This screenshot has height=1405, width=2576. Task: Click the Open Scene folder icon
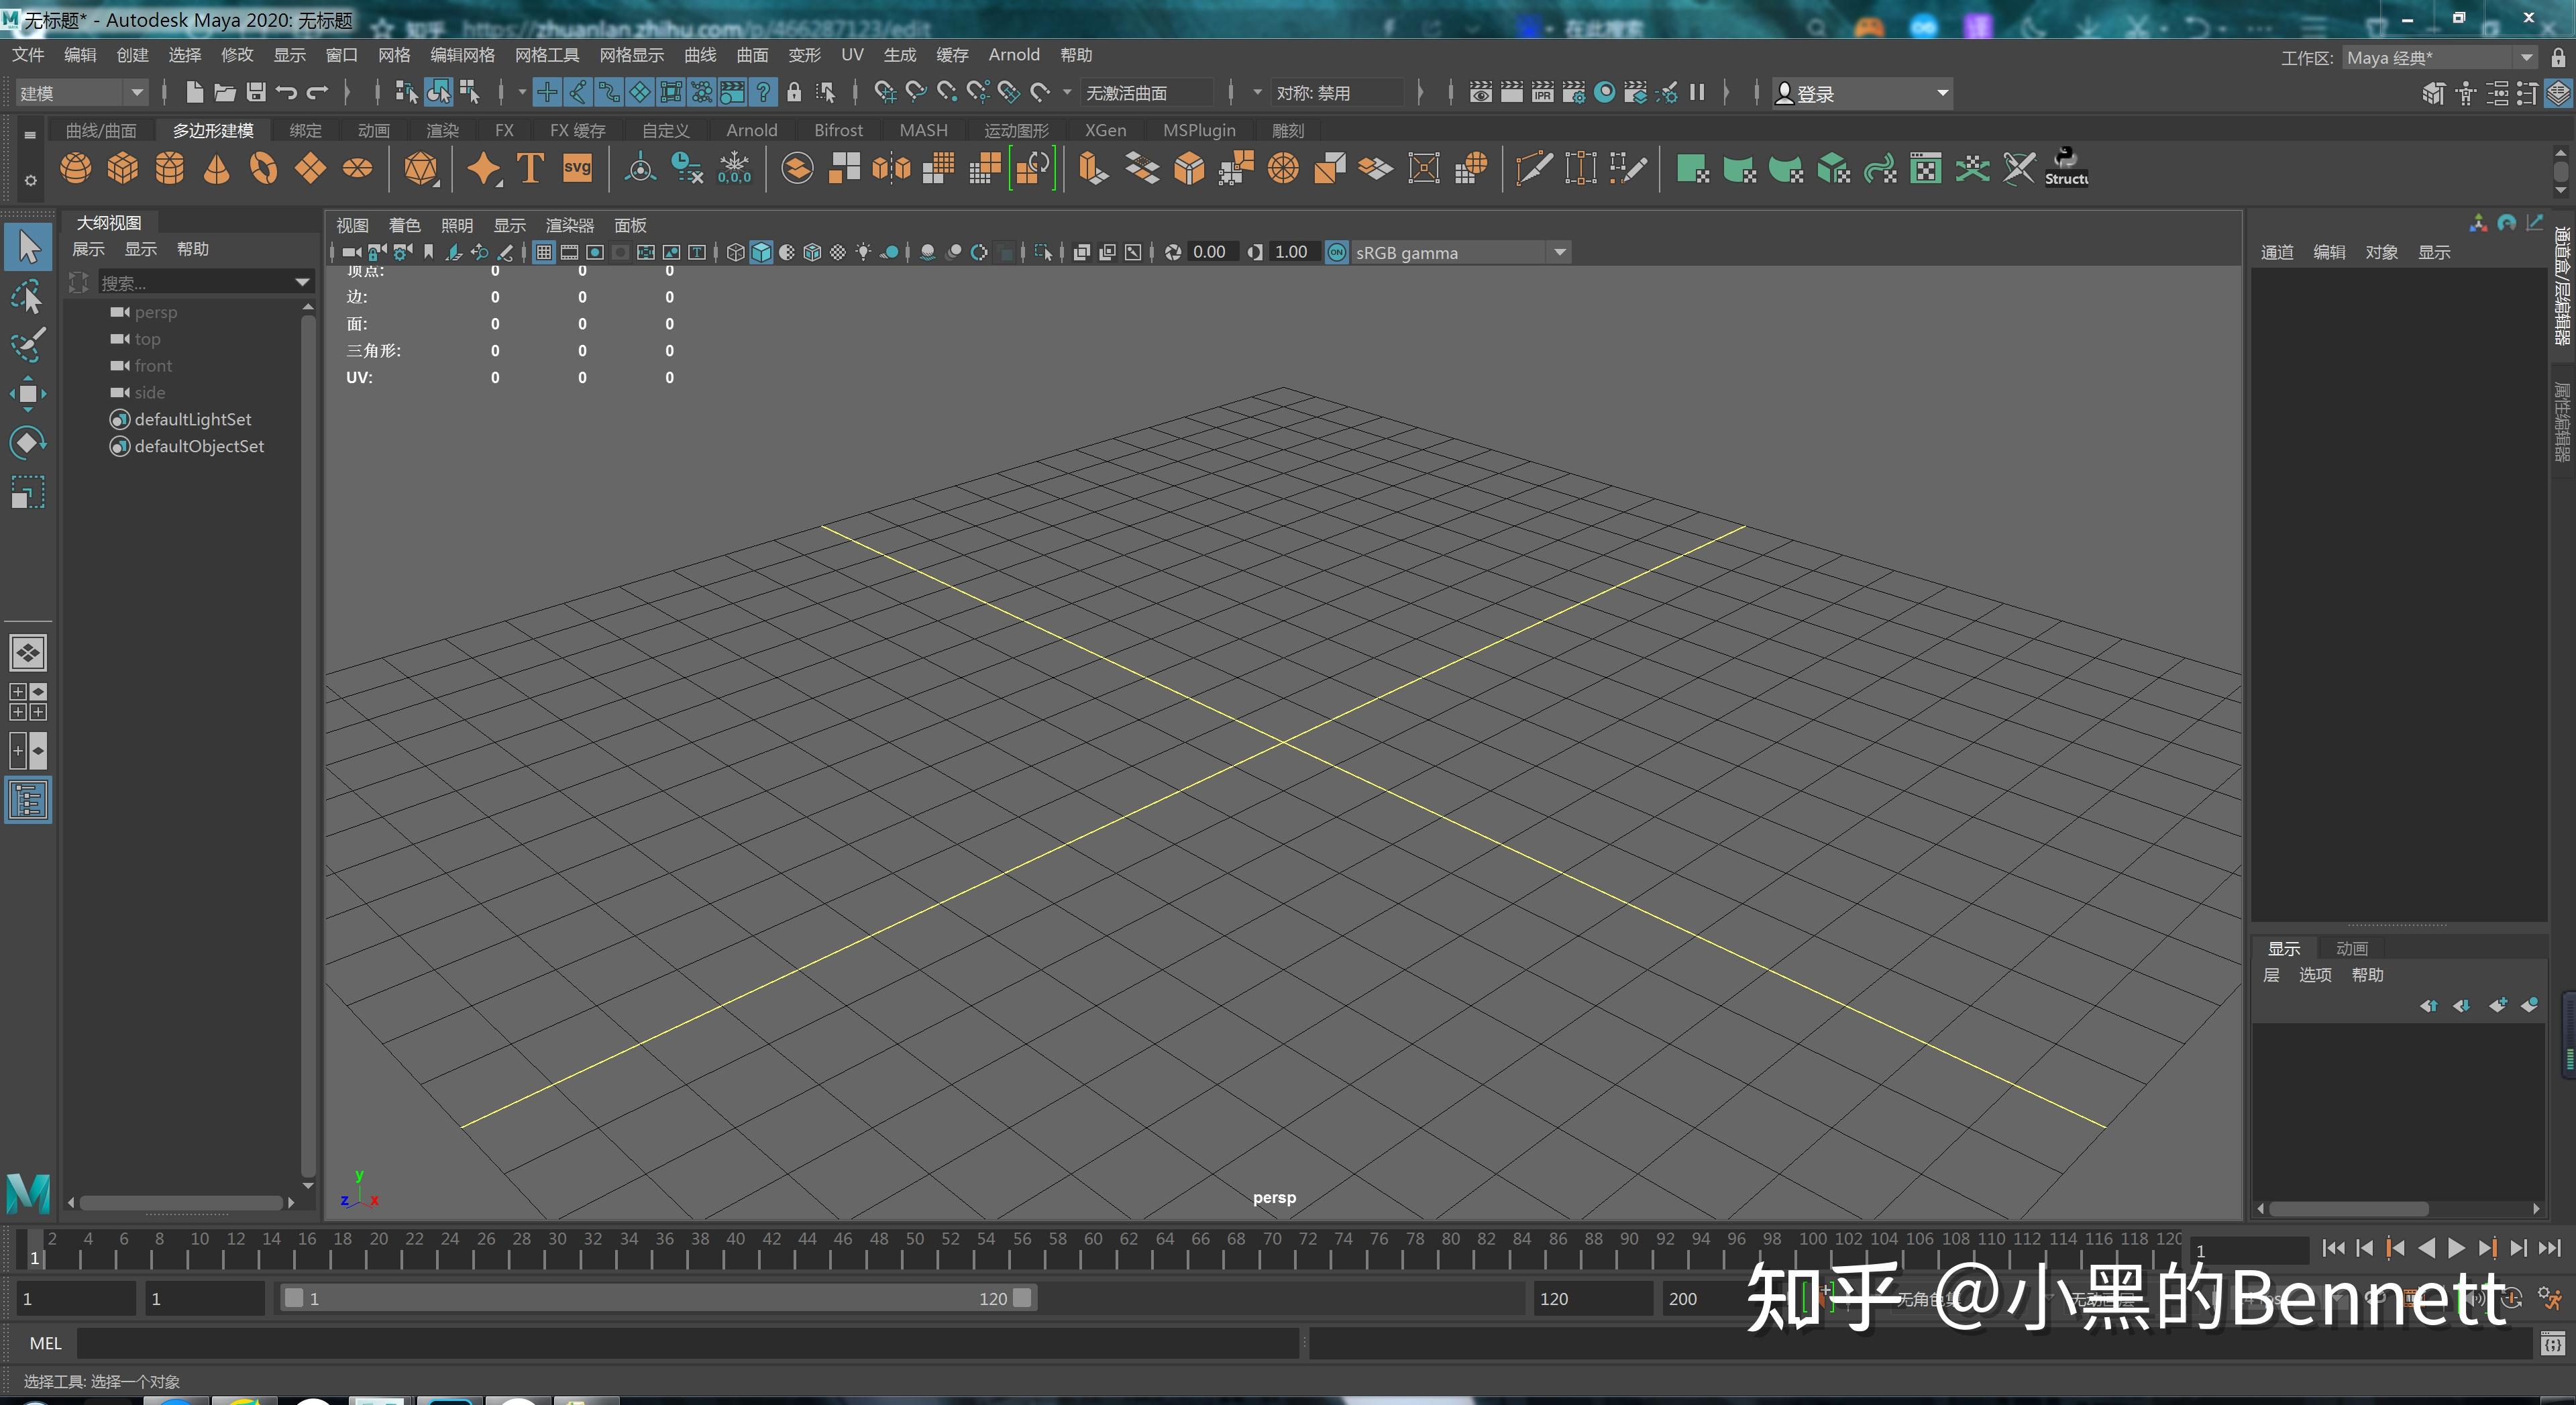pos(225,93)
